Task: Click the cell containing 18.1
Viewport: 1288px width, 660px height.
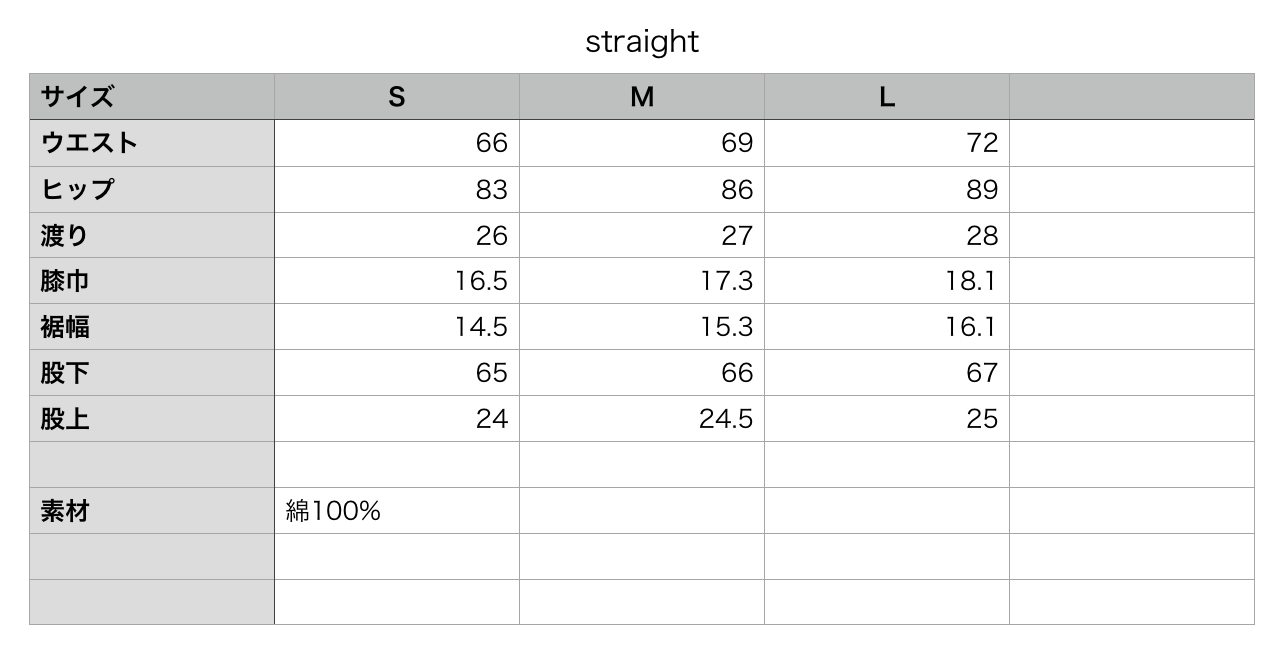Action: [887, 281]
